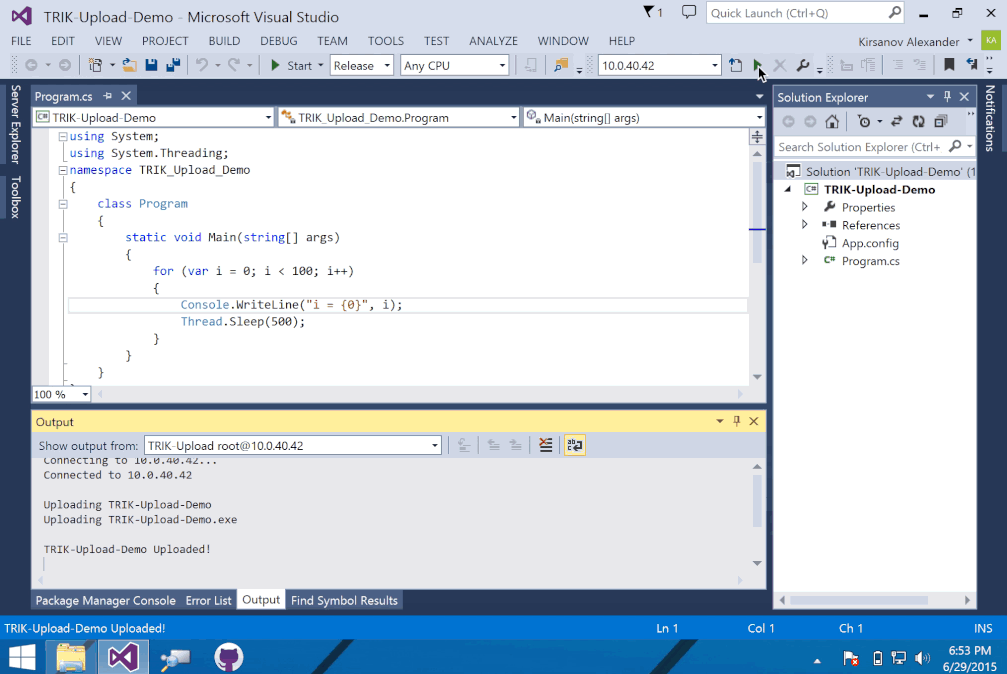Screen dimensions: 1007x674
Task: Click the split editor handle above scrollbar
Action: coord(757,137)
